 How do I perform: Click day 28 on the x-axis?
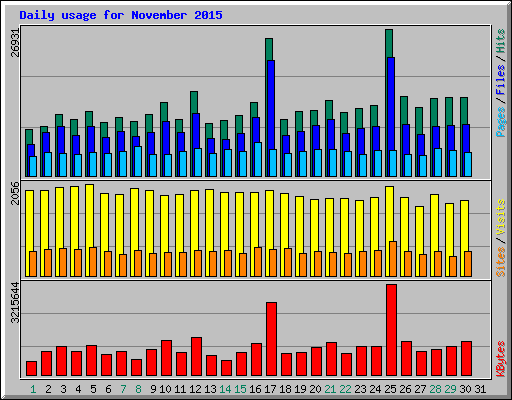(x=435, y=389)
